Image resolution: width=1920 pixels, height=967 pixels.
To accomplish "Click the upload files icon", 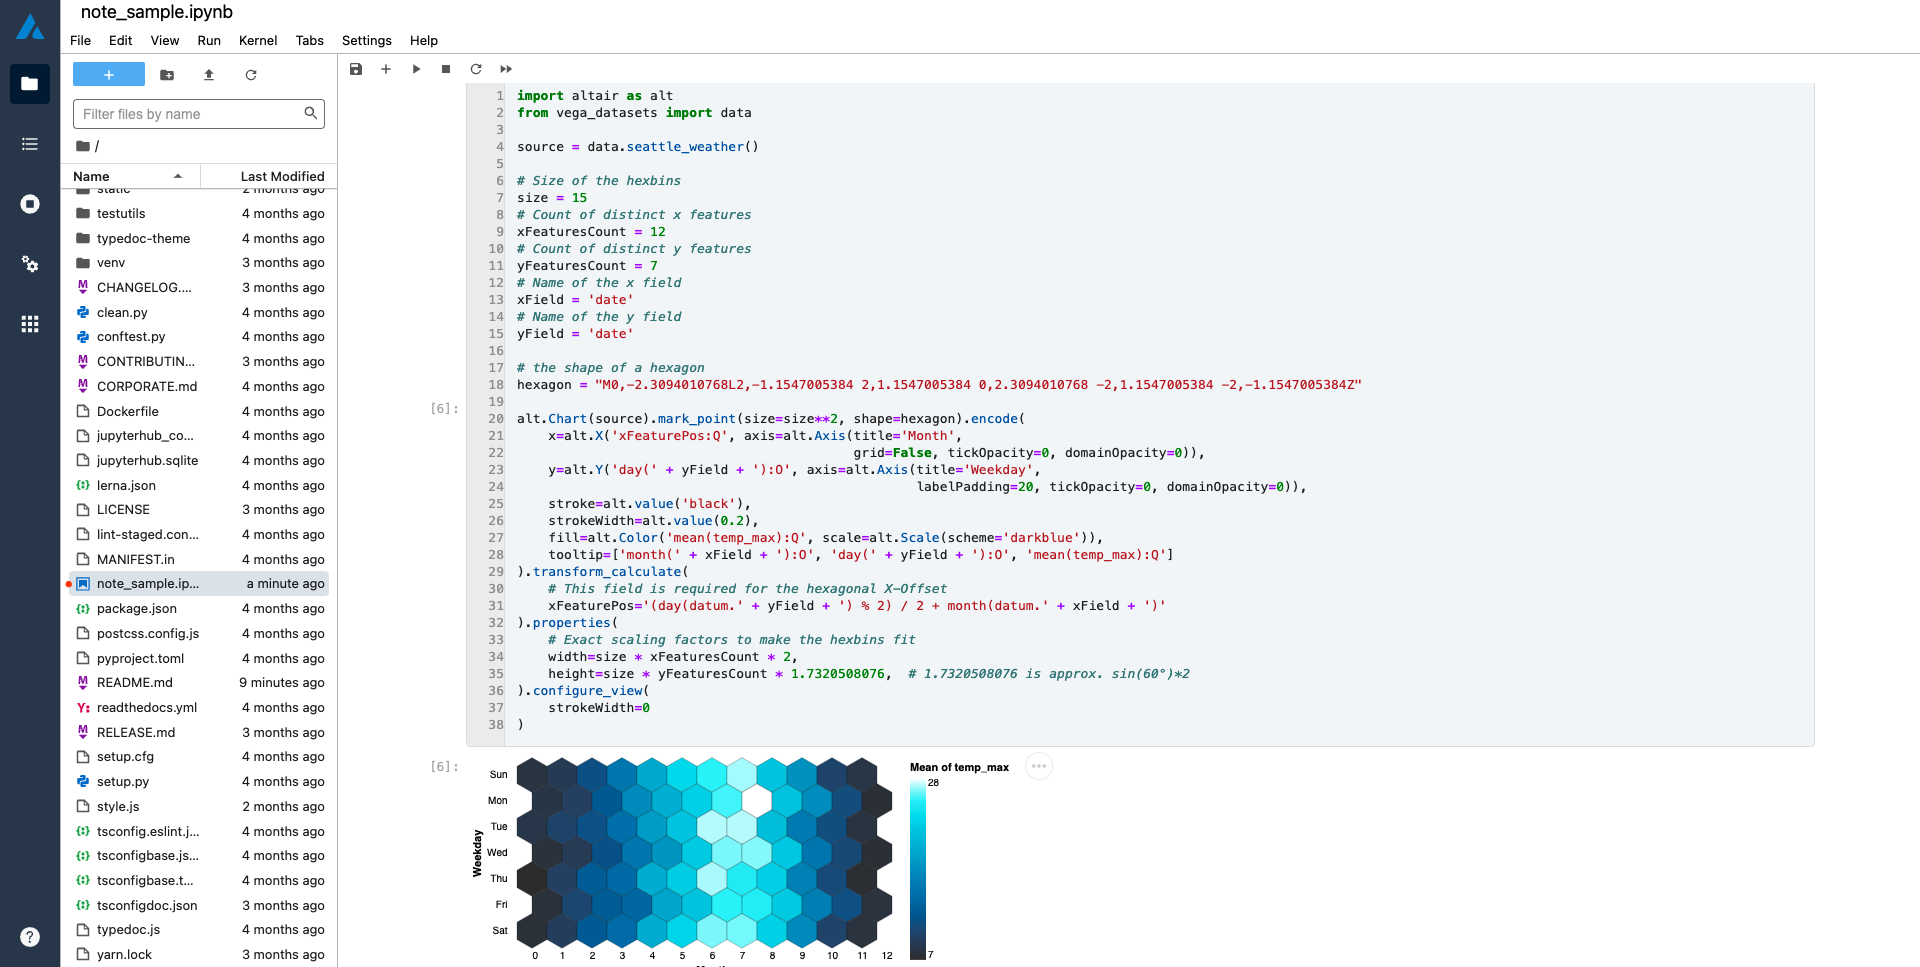I will [x=209, y=75].
